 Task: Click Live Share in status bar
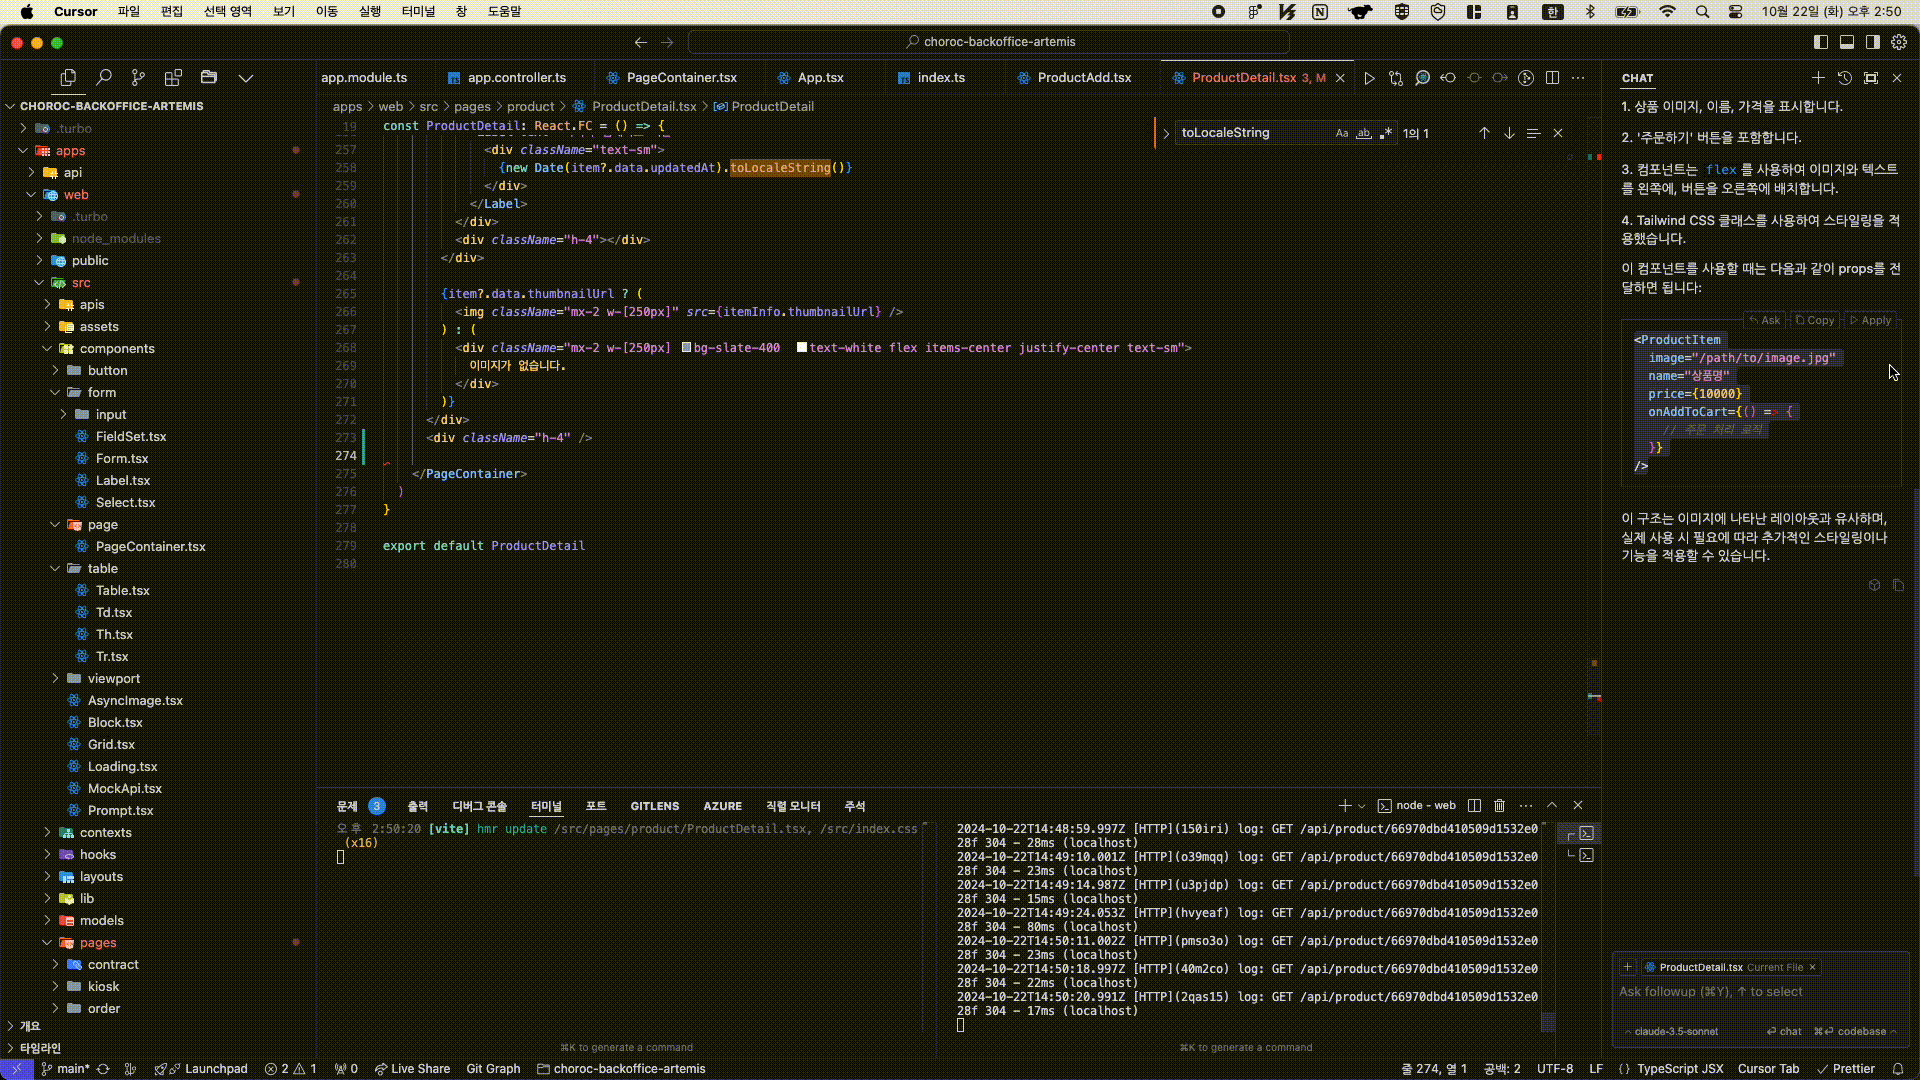[x=412, y=1069]
